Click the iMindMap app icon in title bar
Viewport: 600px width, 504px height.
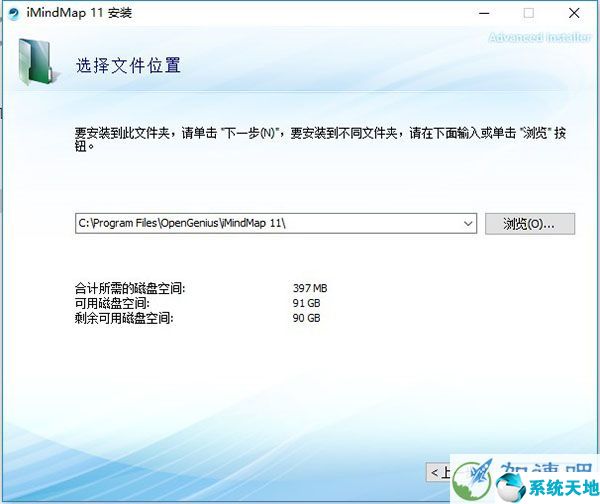(x=14, y=14)
